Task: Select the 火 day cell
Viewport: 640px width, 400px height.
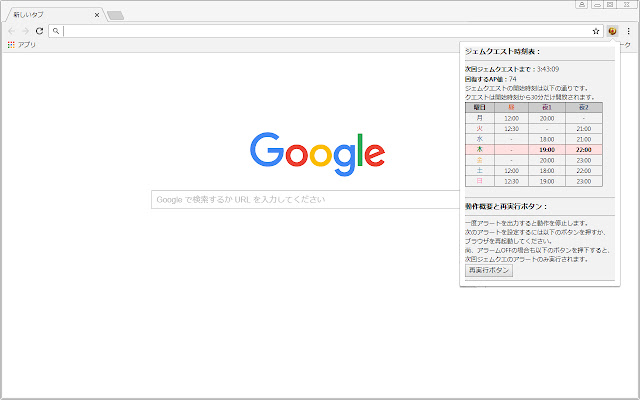Action: coord(480,129)
